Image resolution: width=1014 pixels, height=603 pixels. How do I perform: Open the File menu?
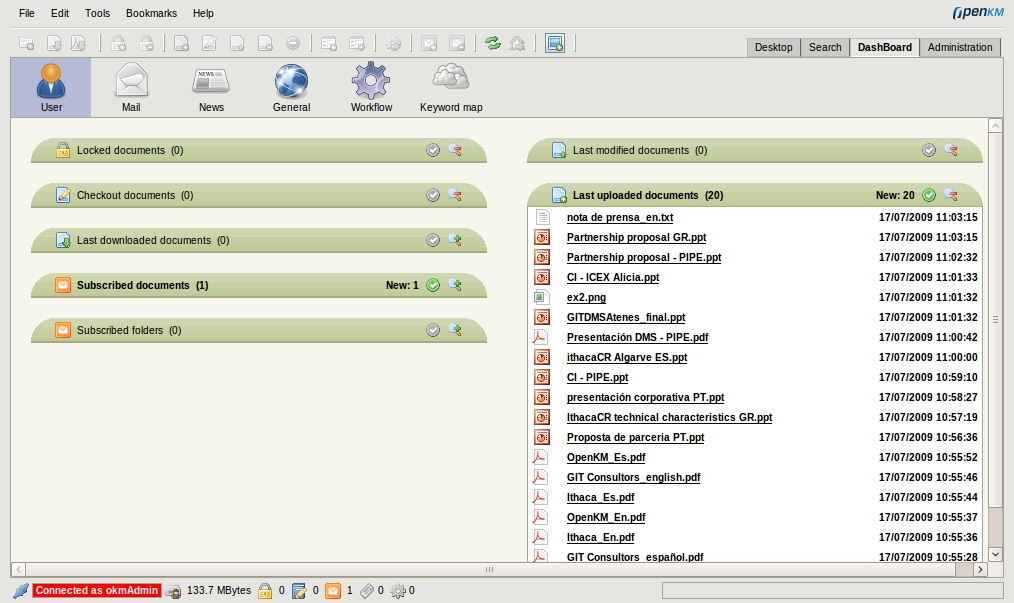[27, 13]
